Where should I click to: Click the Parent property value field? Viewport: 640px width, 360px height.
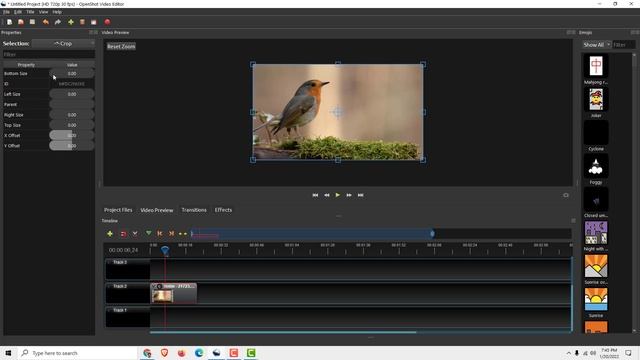[x=72, y=104]
